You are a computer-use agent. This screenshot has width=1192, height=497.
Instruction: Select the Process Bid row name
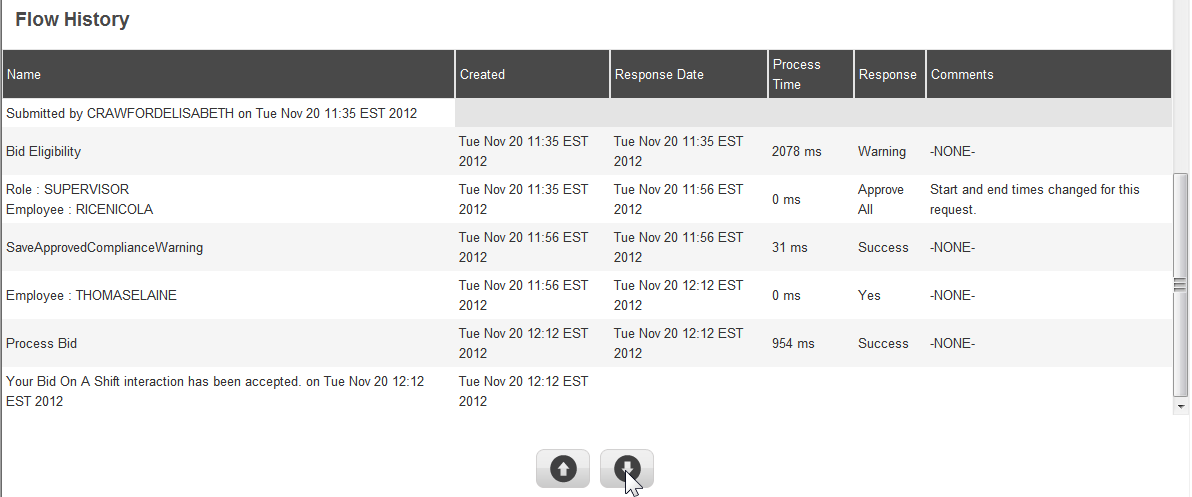42,344
